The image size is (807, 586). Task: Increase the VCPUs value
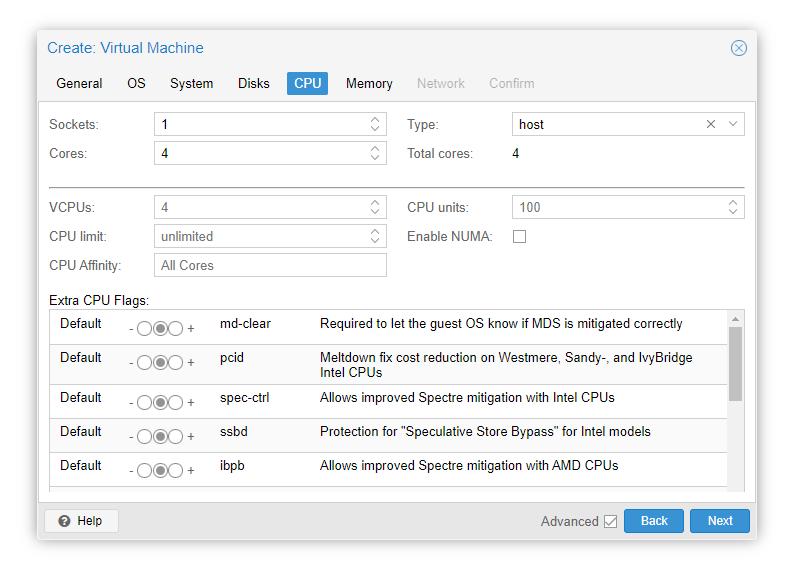tap(377, 202)
